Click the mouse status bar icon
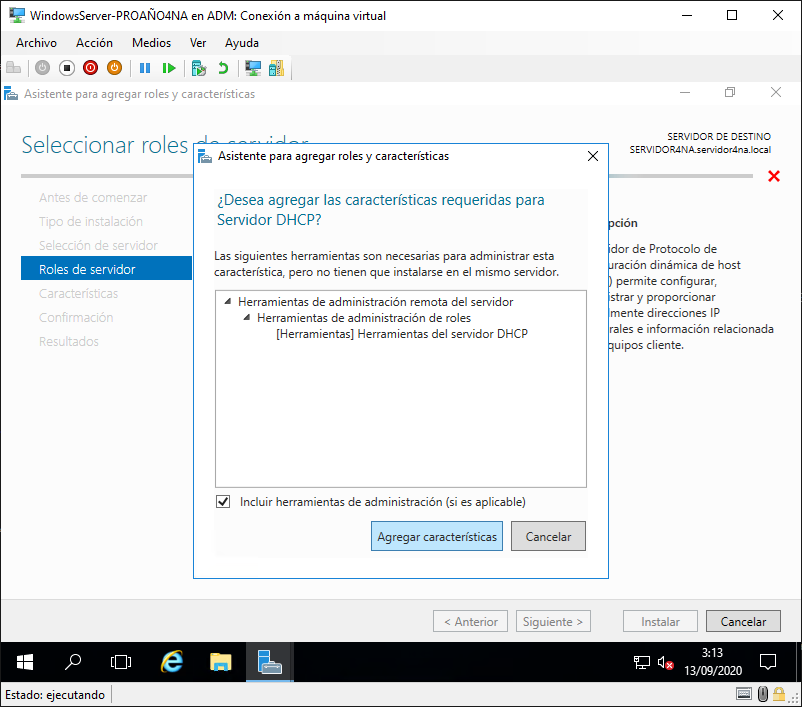Image resolution: width=802 pixels, height=707 pixels. 763,694
